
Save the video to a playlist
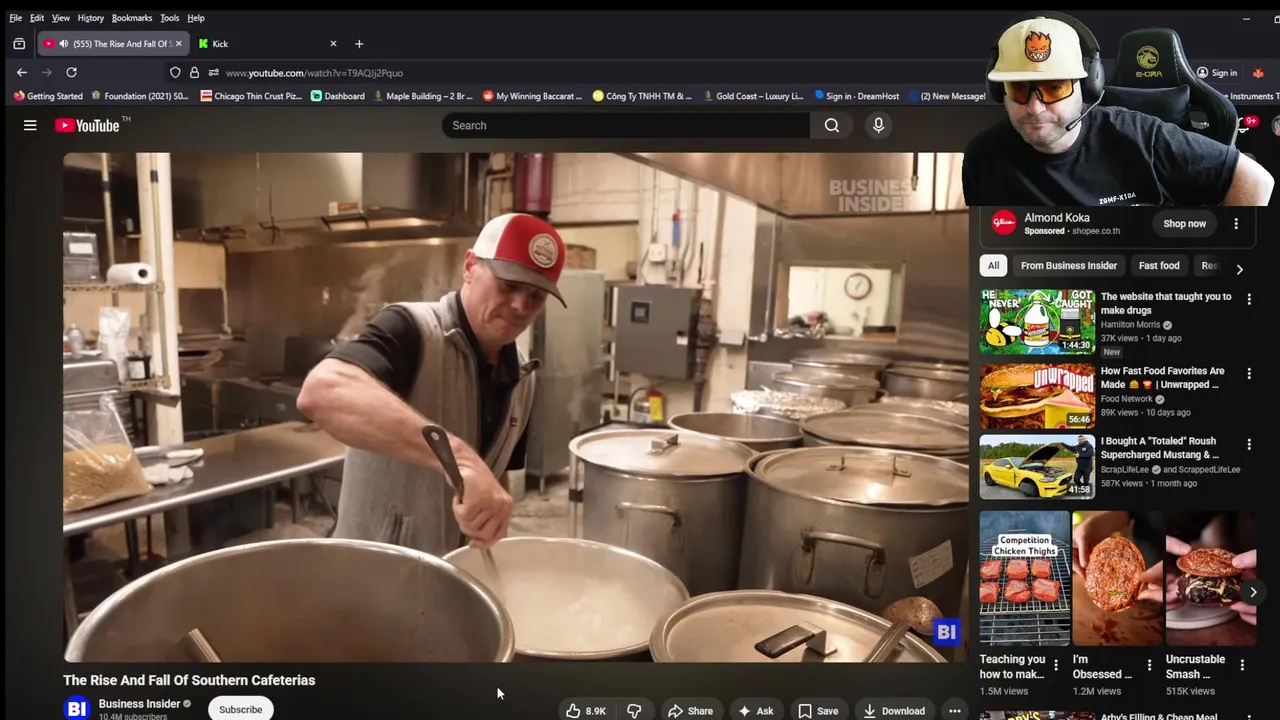click(818, 711)
